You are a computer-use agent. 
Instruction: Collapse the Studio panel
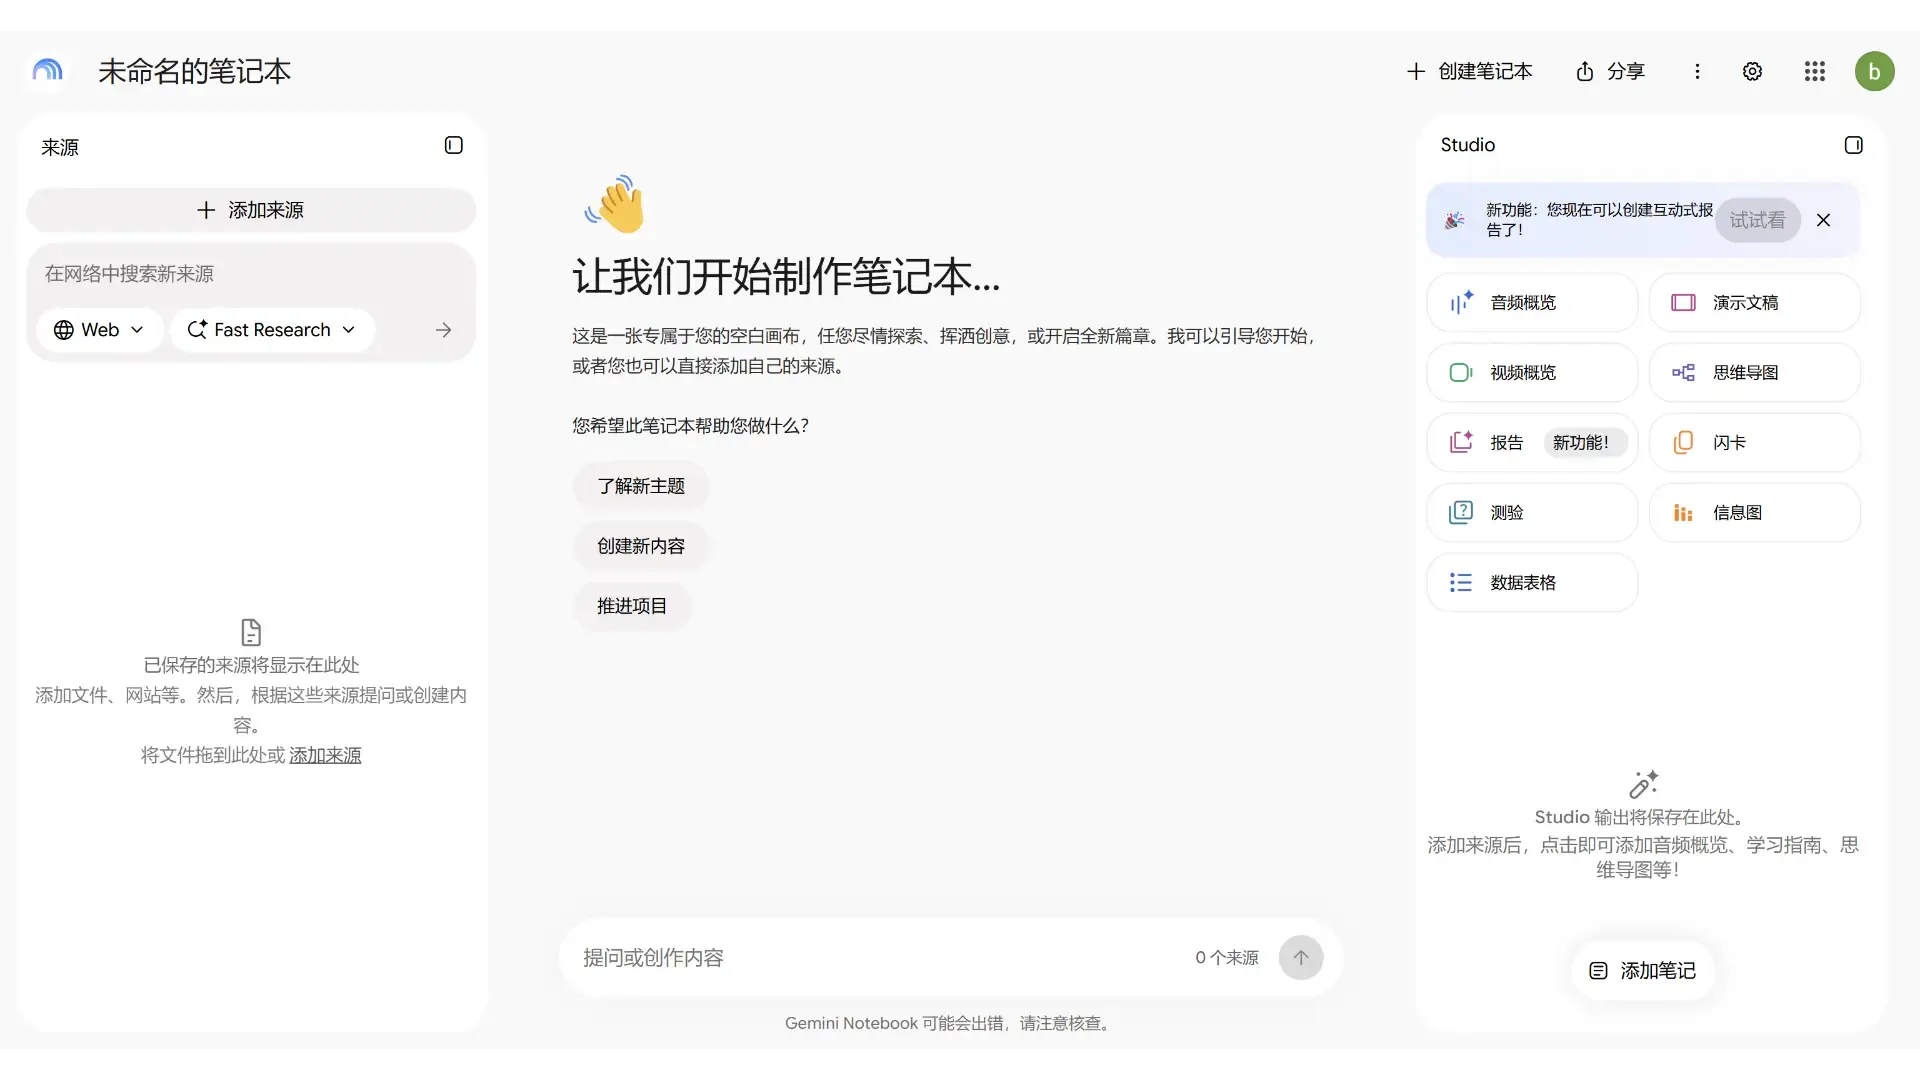click(x=1853, y=145)
